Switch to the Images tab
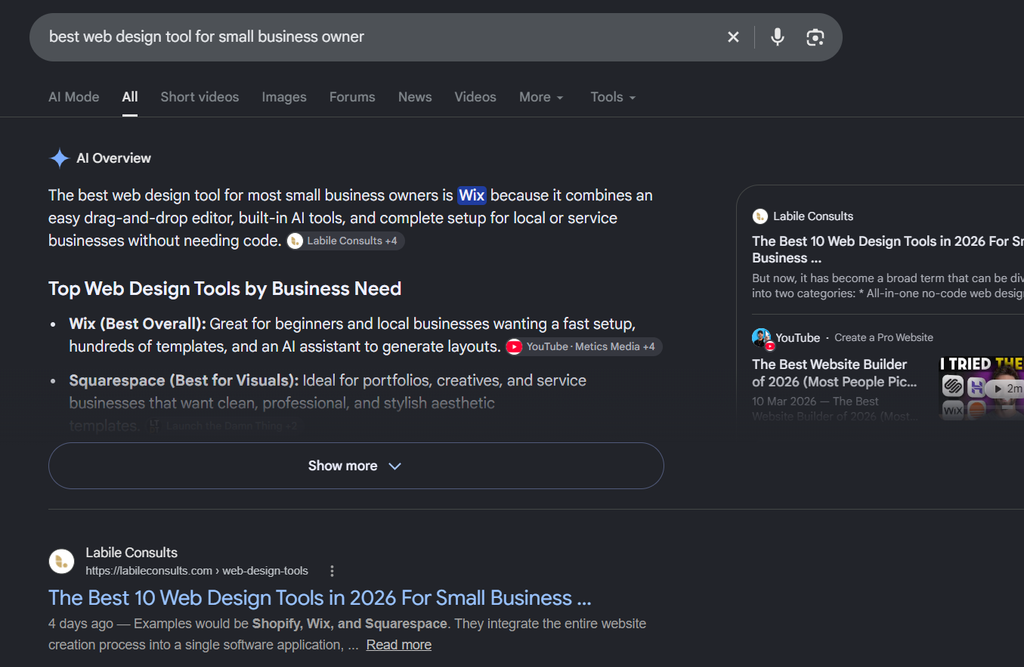 284,97
